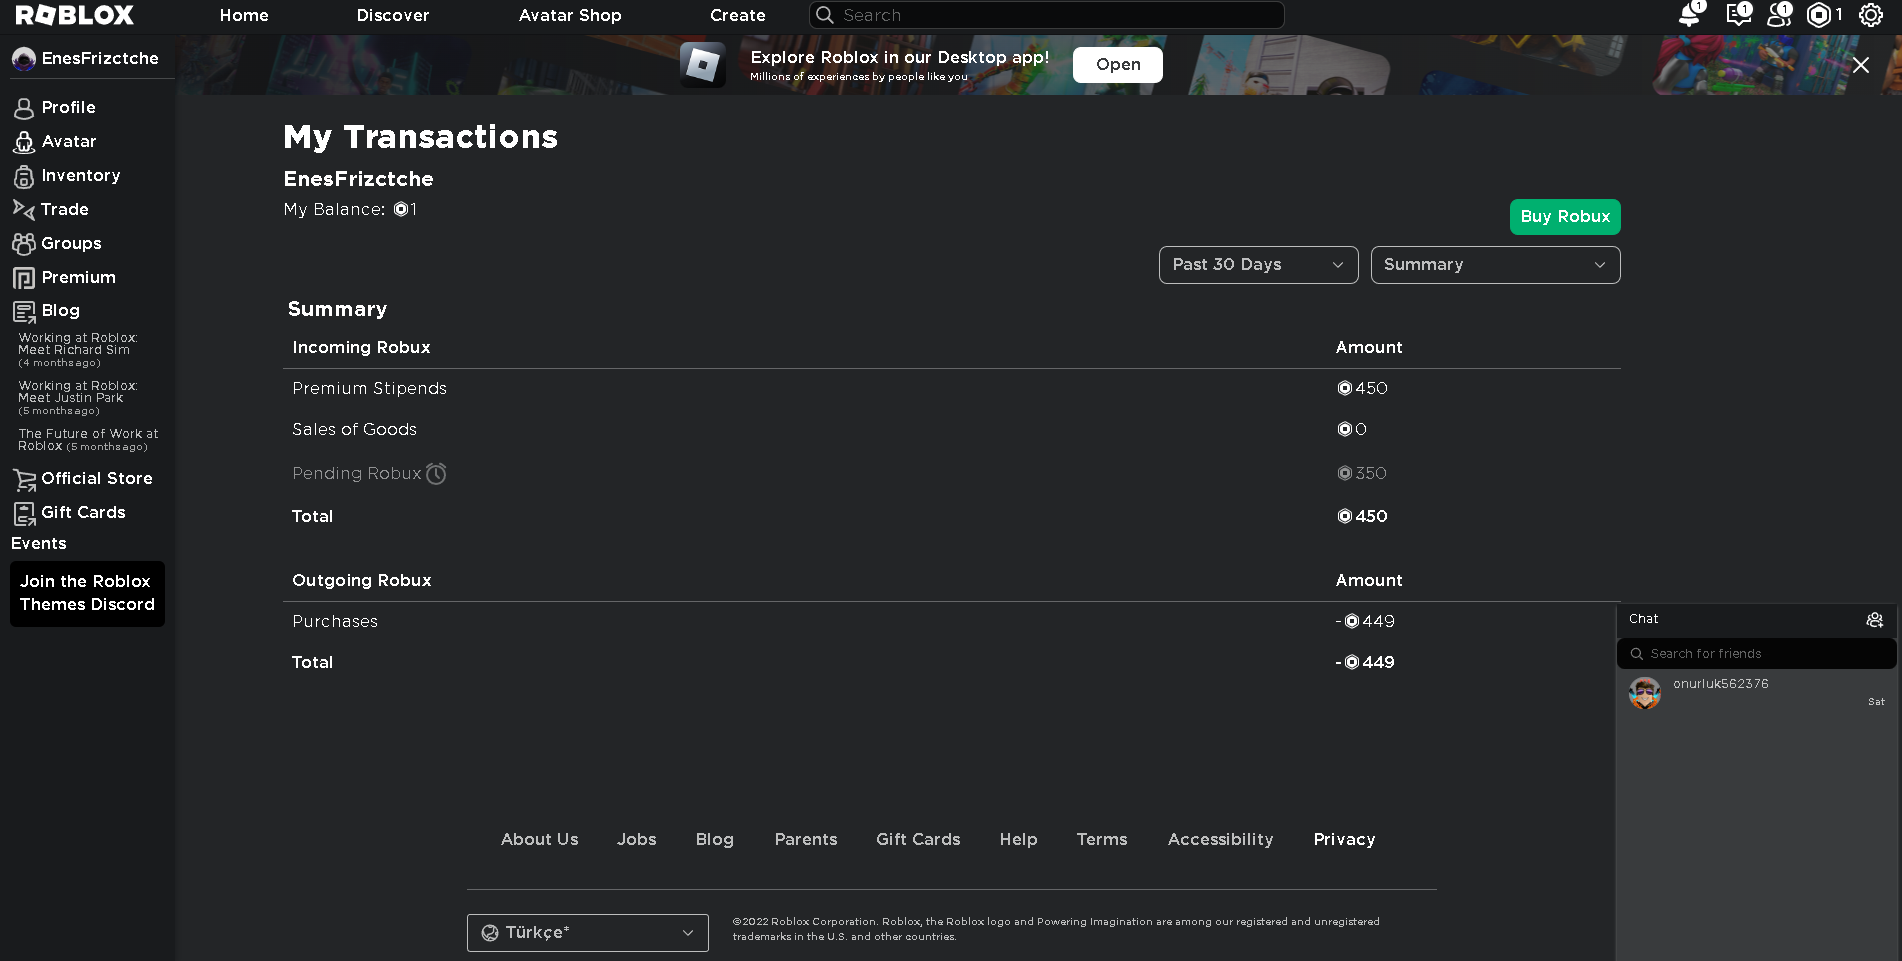This screenshot has height=961, width=1902.
Task: Click the Premium Stipends row label
Action: (370, 388)
